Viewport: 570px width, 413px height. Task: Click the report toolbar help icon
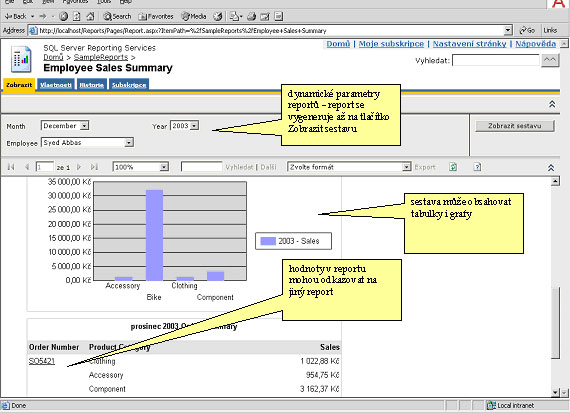tap(477, 167)
